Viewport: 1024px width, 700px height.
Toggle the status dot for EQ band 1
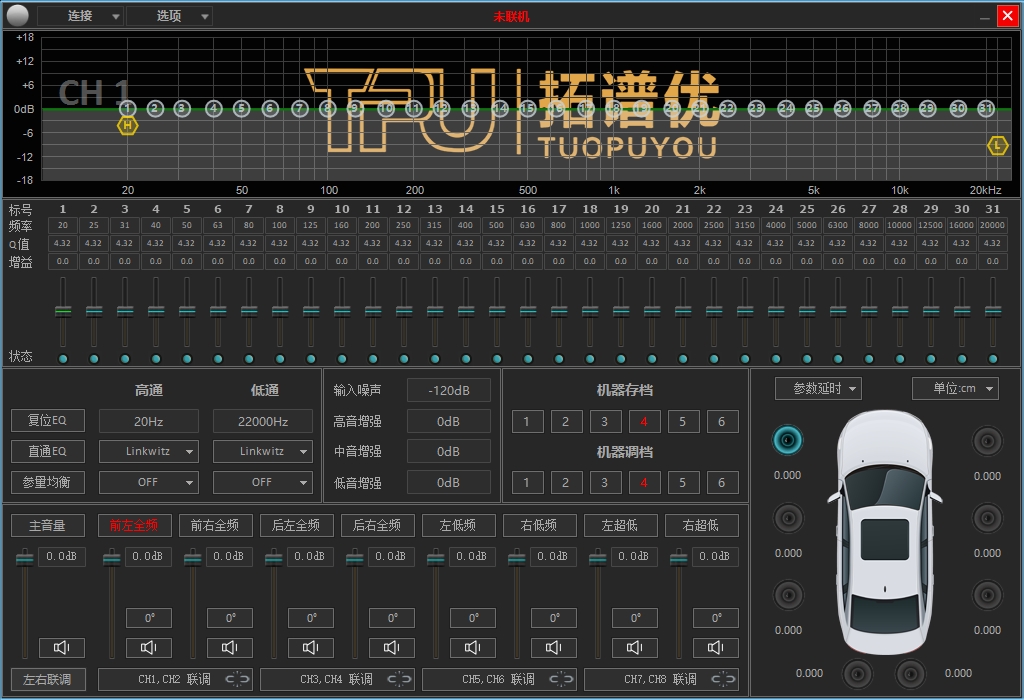click(x=63, y=358)
